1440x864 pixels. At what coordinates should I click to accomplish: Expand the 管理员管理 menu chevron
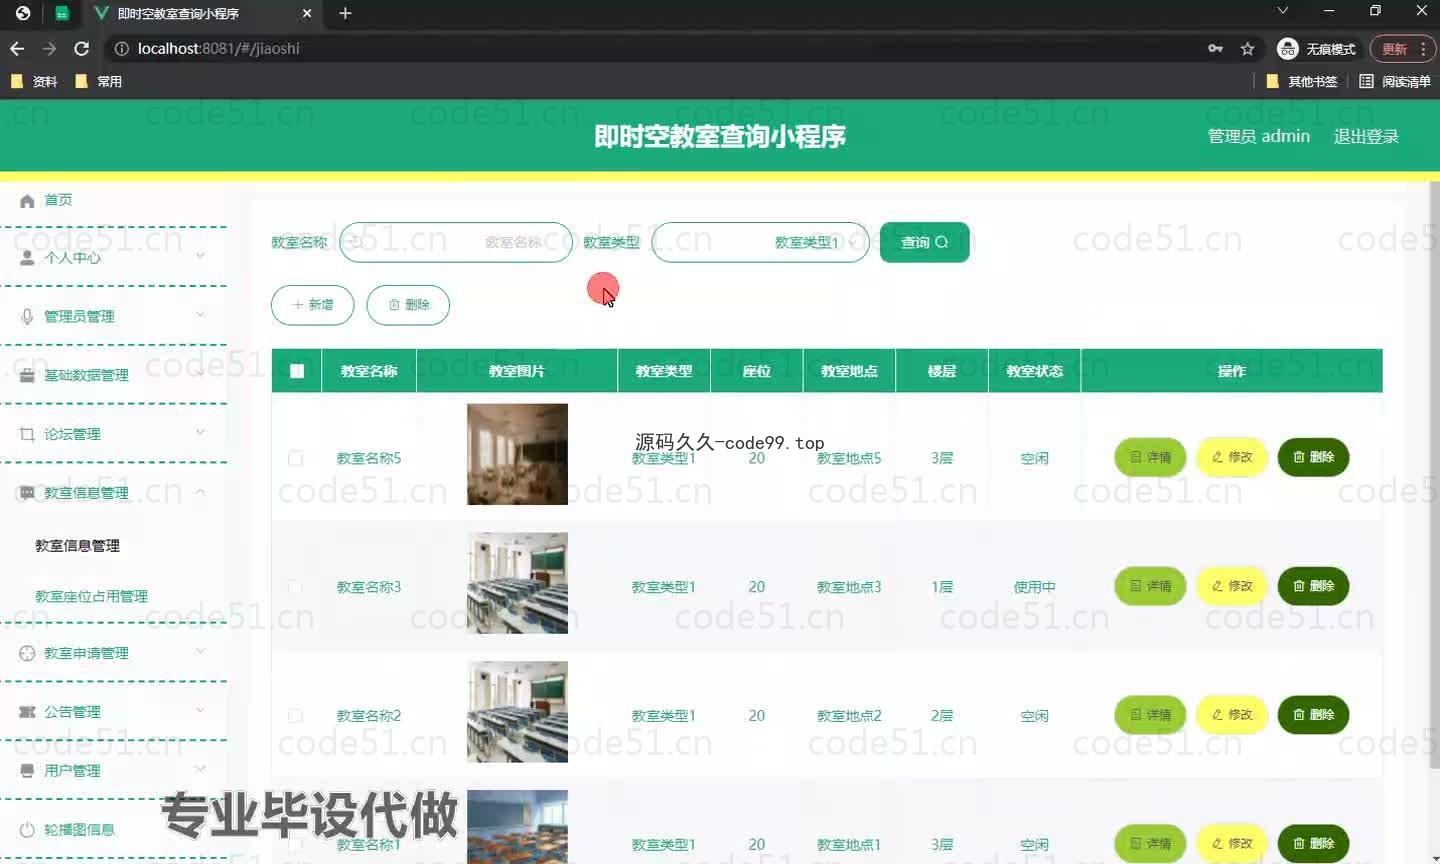tap(200, 315)
